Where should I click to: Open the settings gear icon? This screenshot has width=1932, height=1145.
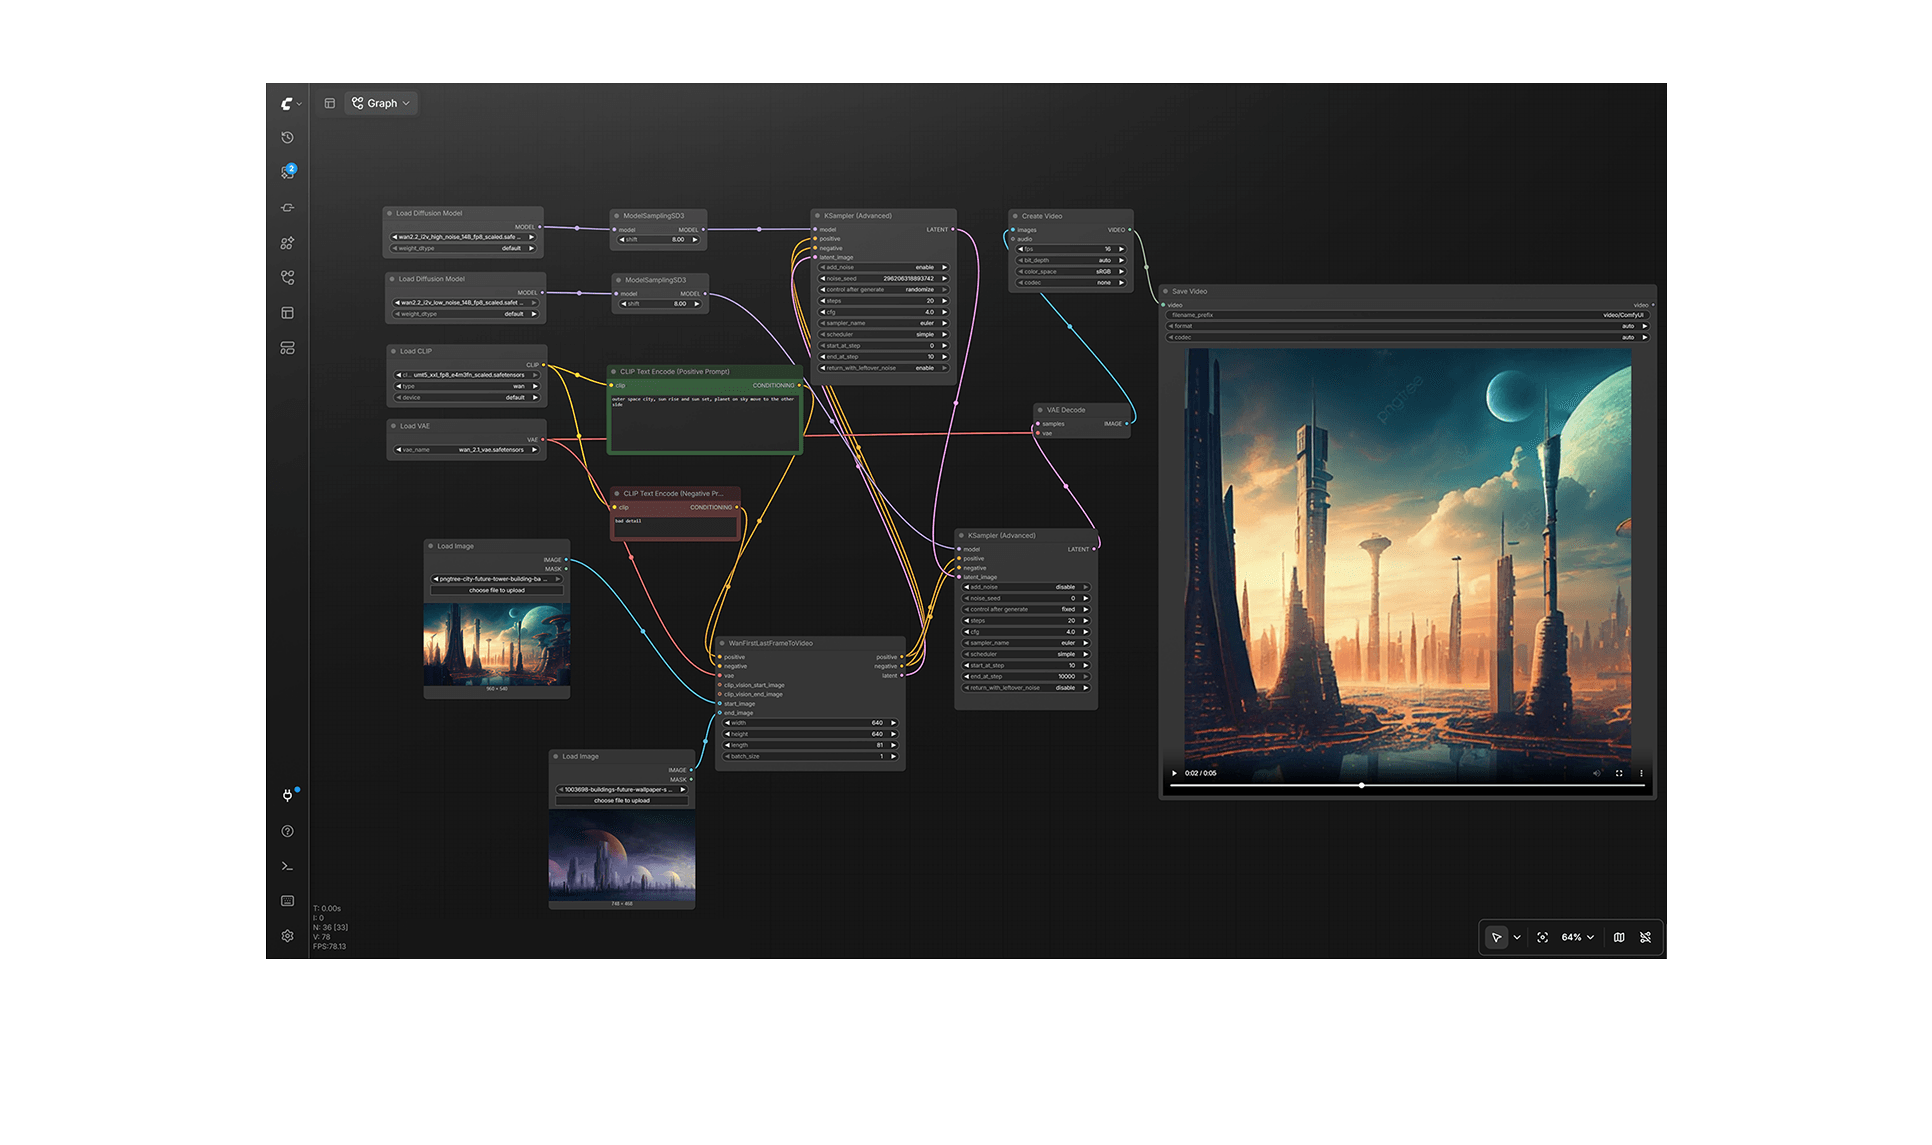287,936
